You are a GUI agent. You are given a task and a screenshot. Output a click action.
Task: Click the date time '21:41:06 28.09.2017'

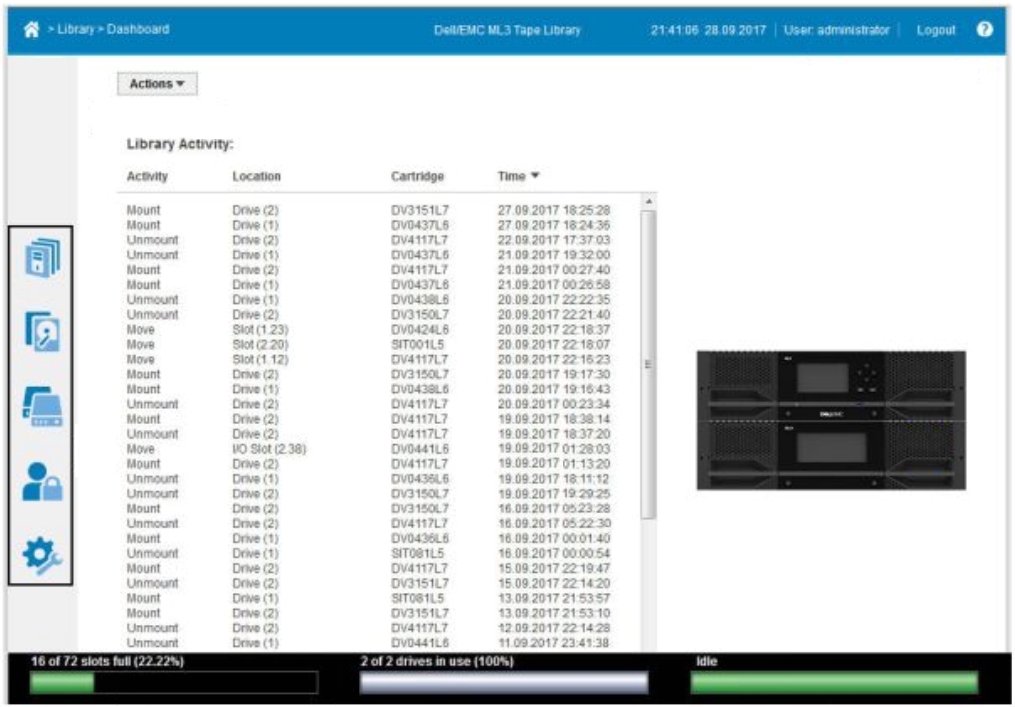point(708,30)
